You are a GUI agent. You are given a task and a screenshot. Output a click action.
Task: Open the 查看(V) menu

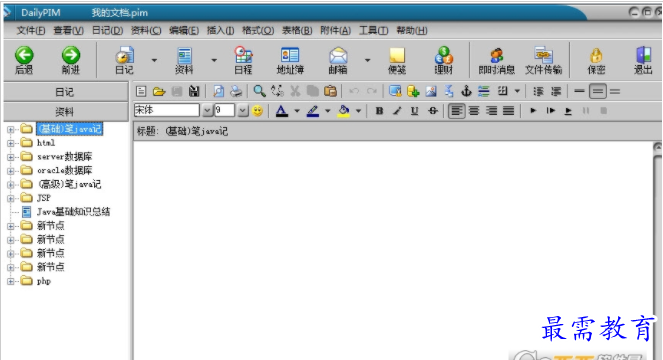68,30
